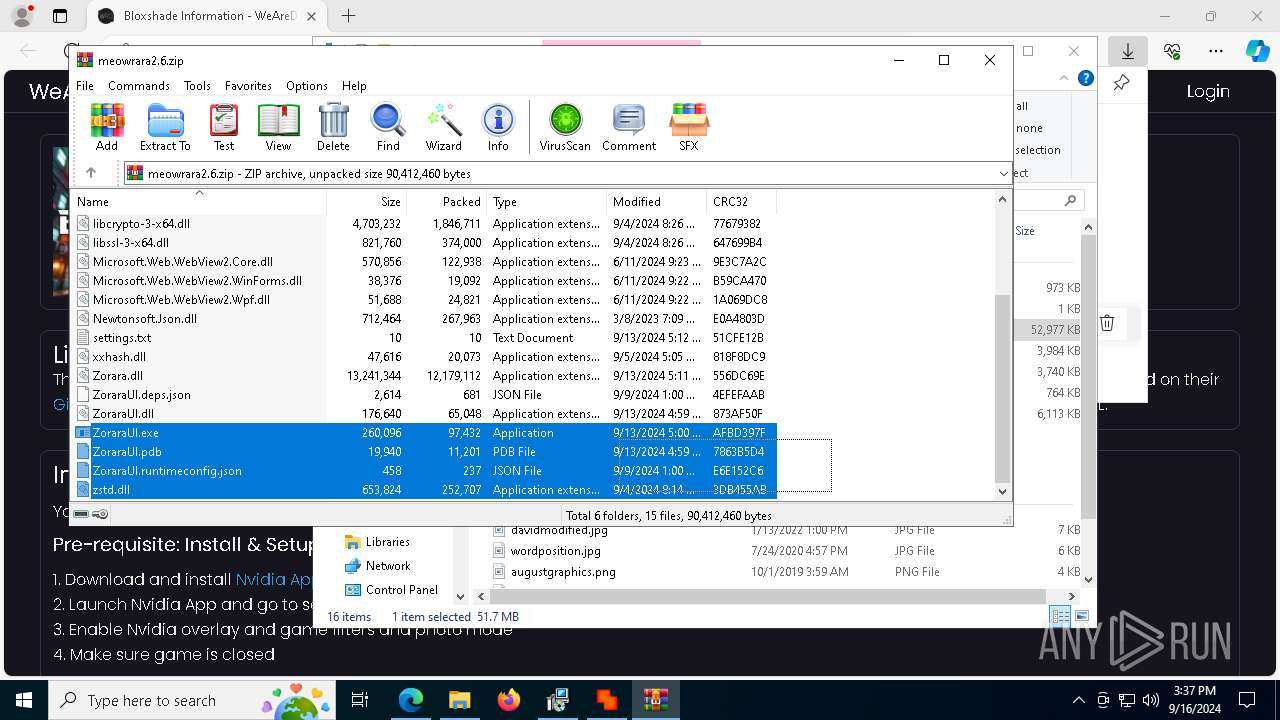Screen dimensions: 1280x720
Task: Open Windows Start menu
Action: tap(24, 700)
